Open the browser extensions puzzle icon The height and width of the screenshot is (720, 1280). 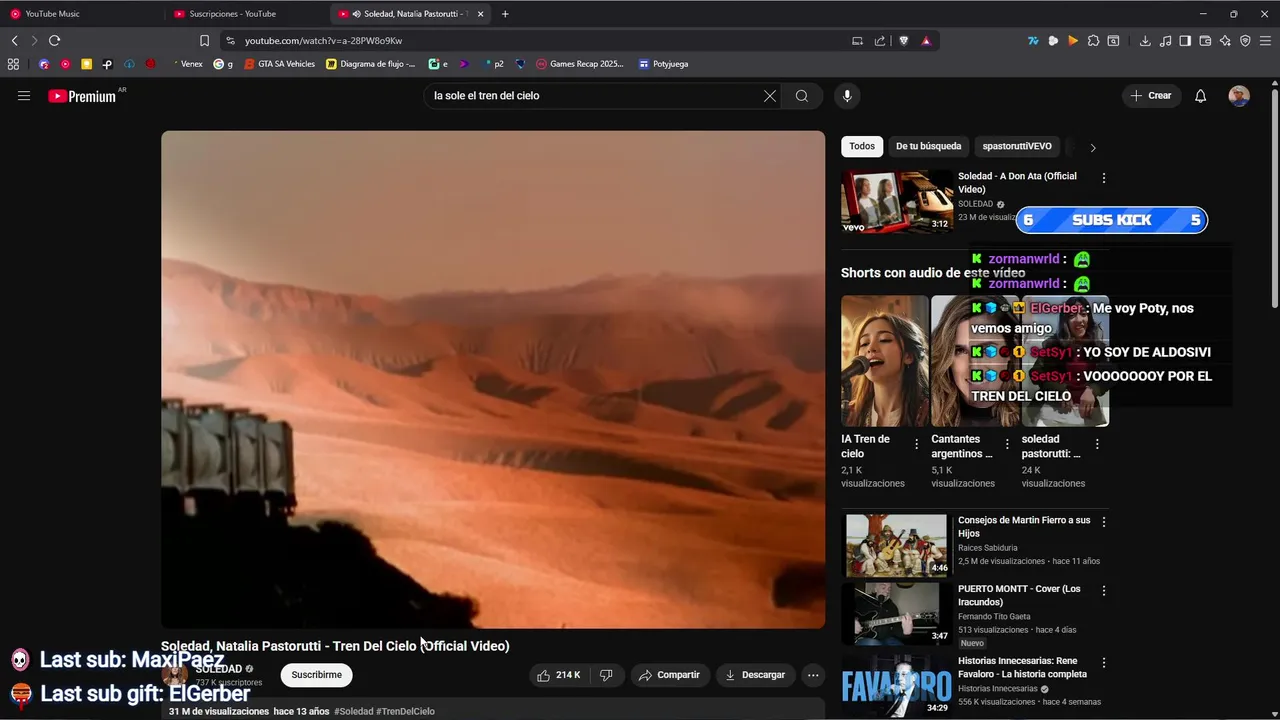1093,41
